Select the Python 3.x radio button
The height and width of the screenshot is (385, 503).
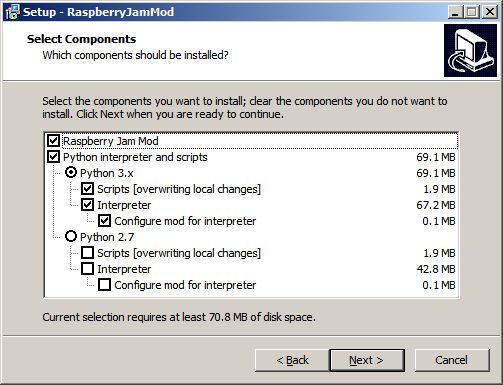71,173
